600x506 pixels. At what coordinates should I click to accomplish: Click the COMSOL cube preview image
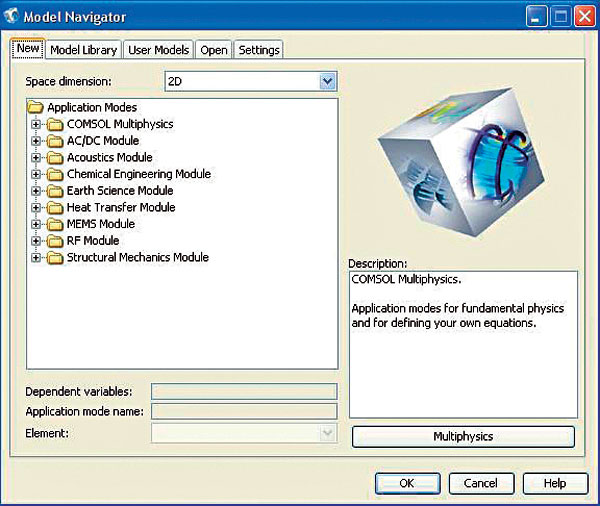[462, 162]
